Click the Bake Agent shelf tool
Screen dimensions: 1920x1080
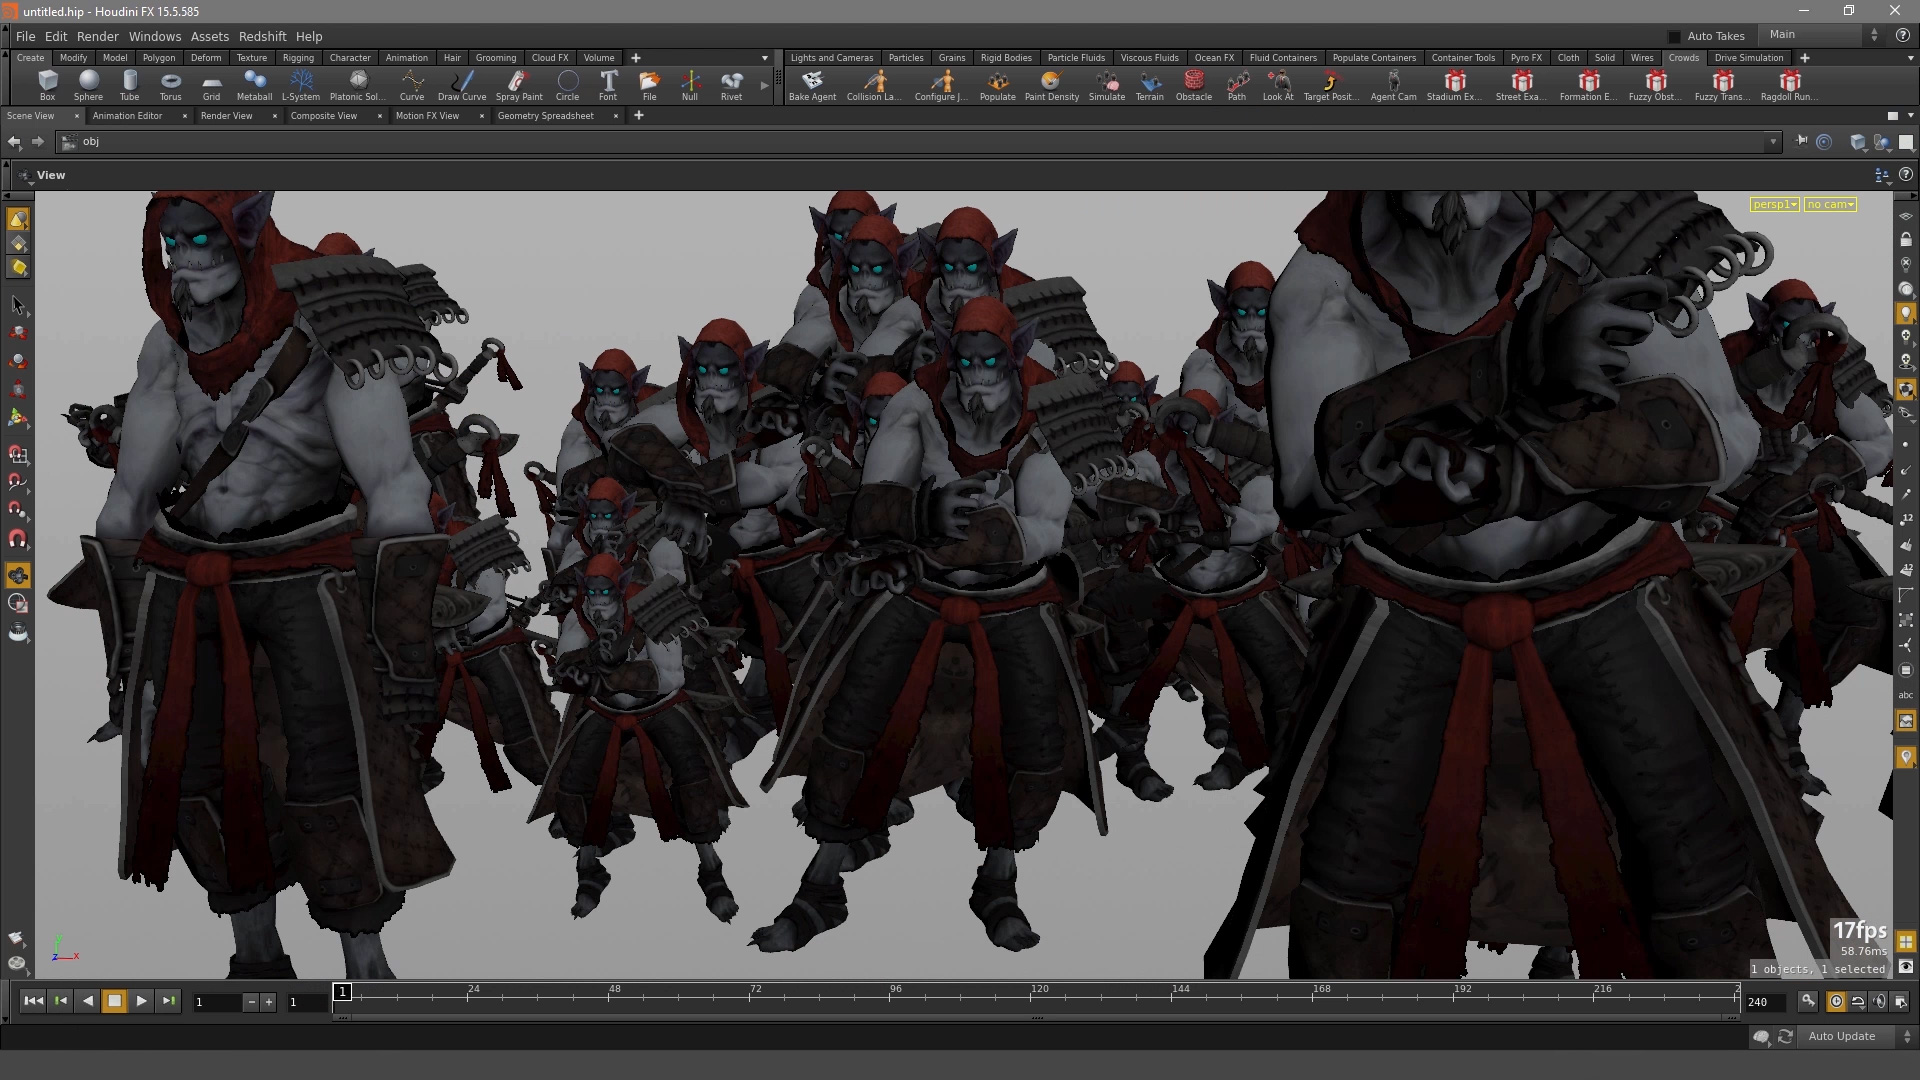point(811,85)
